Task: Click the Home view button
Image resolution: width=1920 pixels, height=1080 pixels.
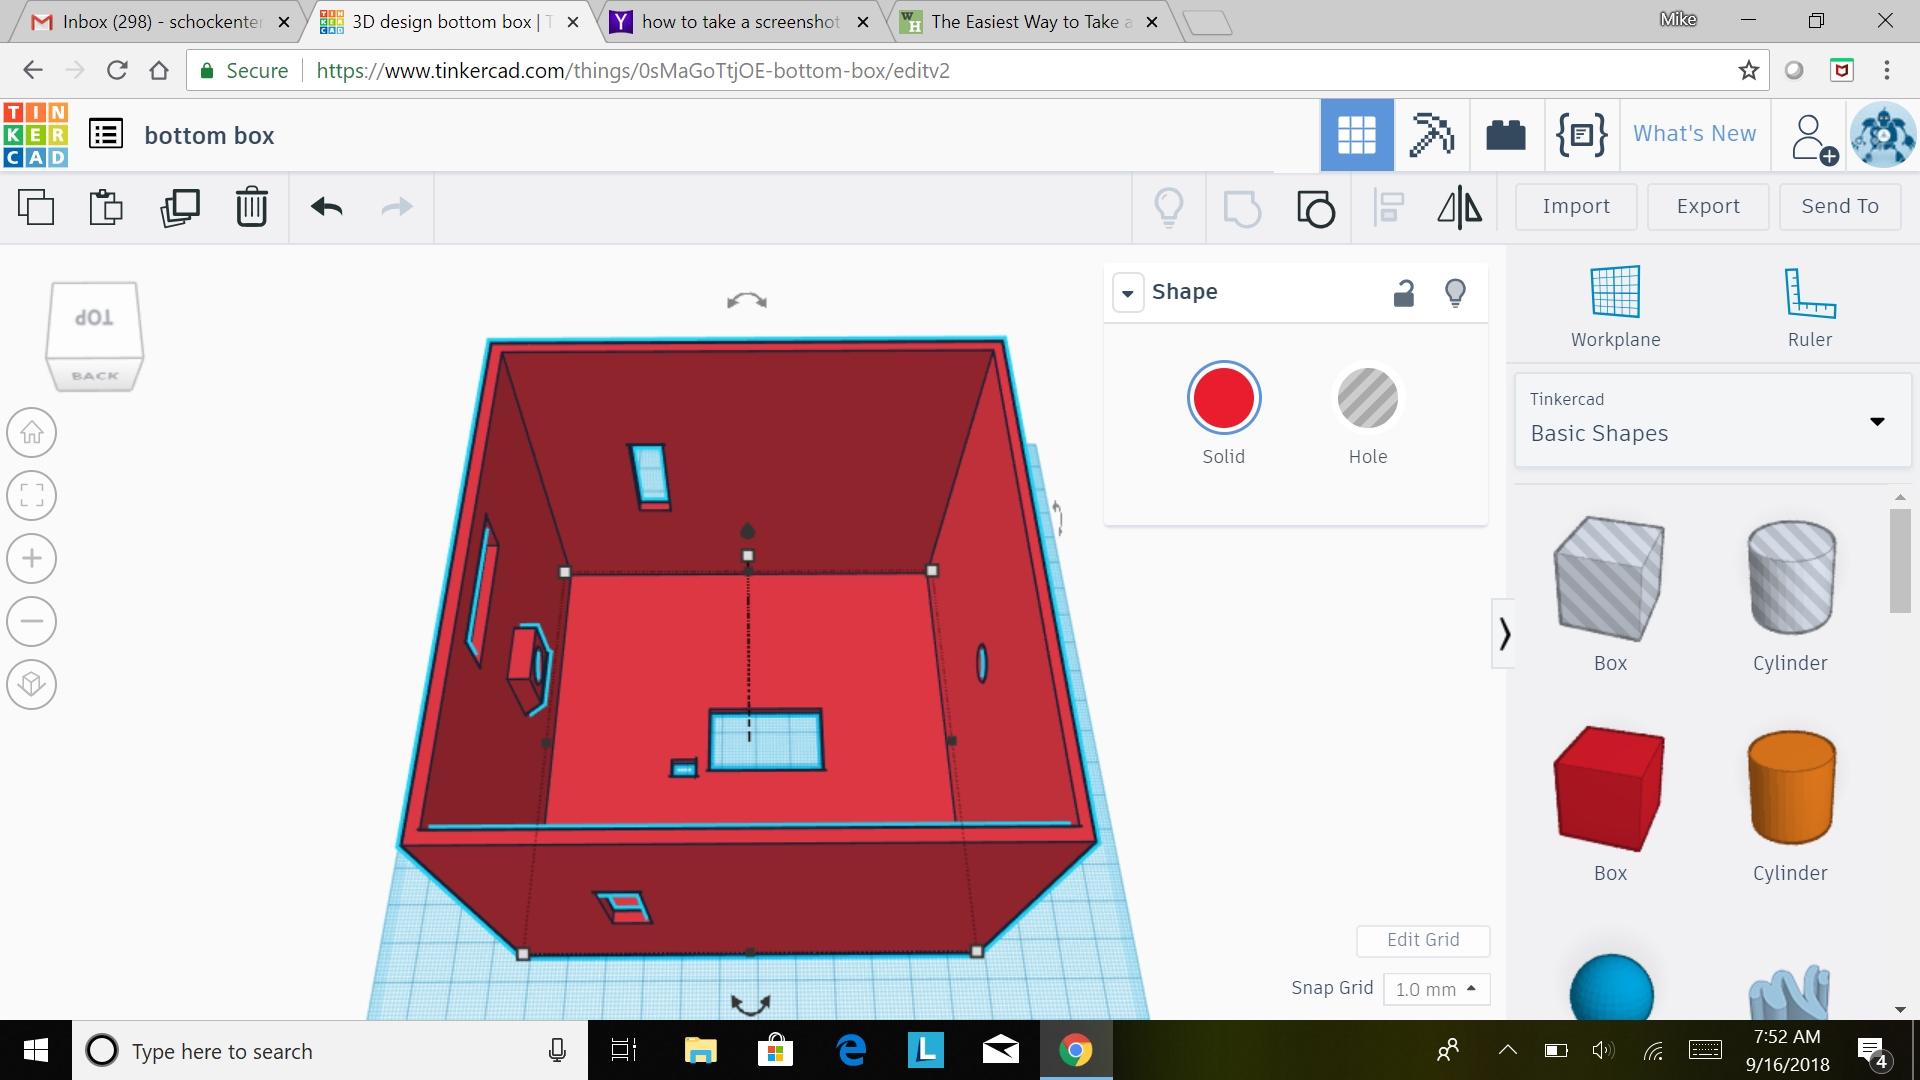Action: [32, 433]
